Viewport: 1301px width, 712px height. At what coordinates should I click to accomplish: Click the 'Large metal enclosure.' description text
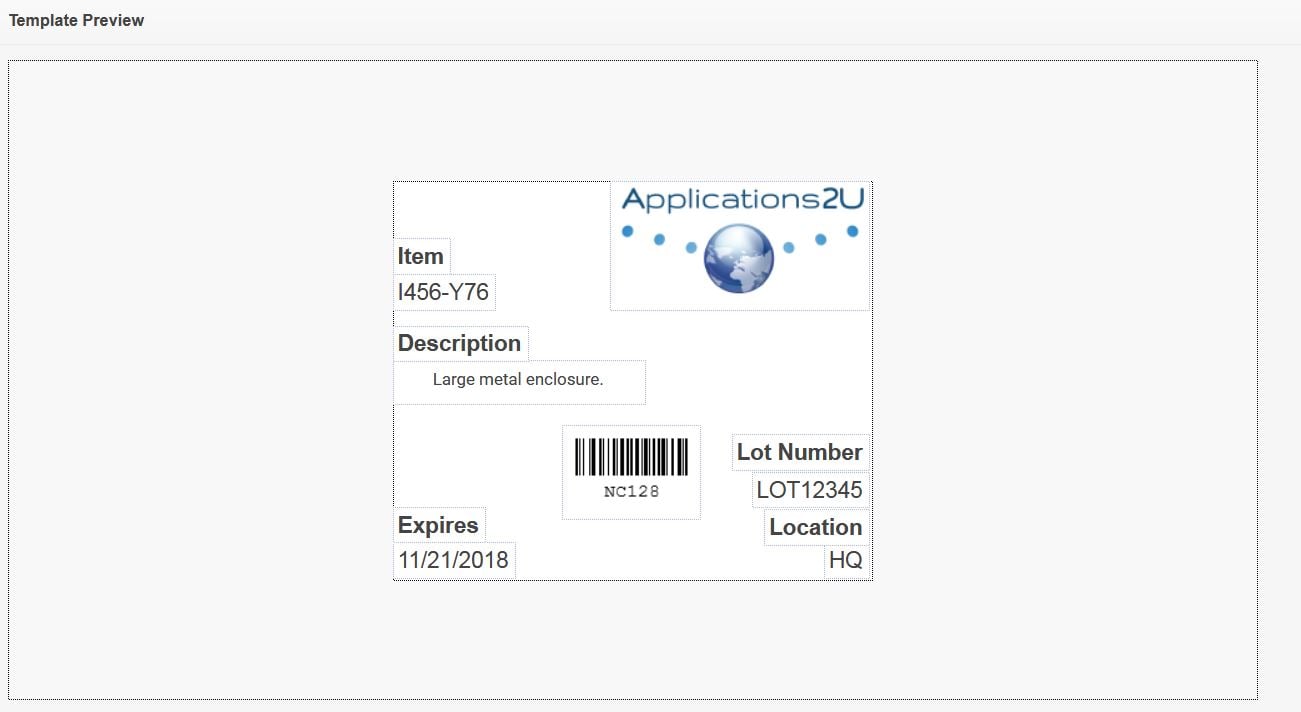coord(518,379)
